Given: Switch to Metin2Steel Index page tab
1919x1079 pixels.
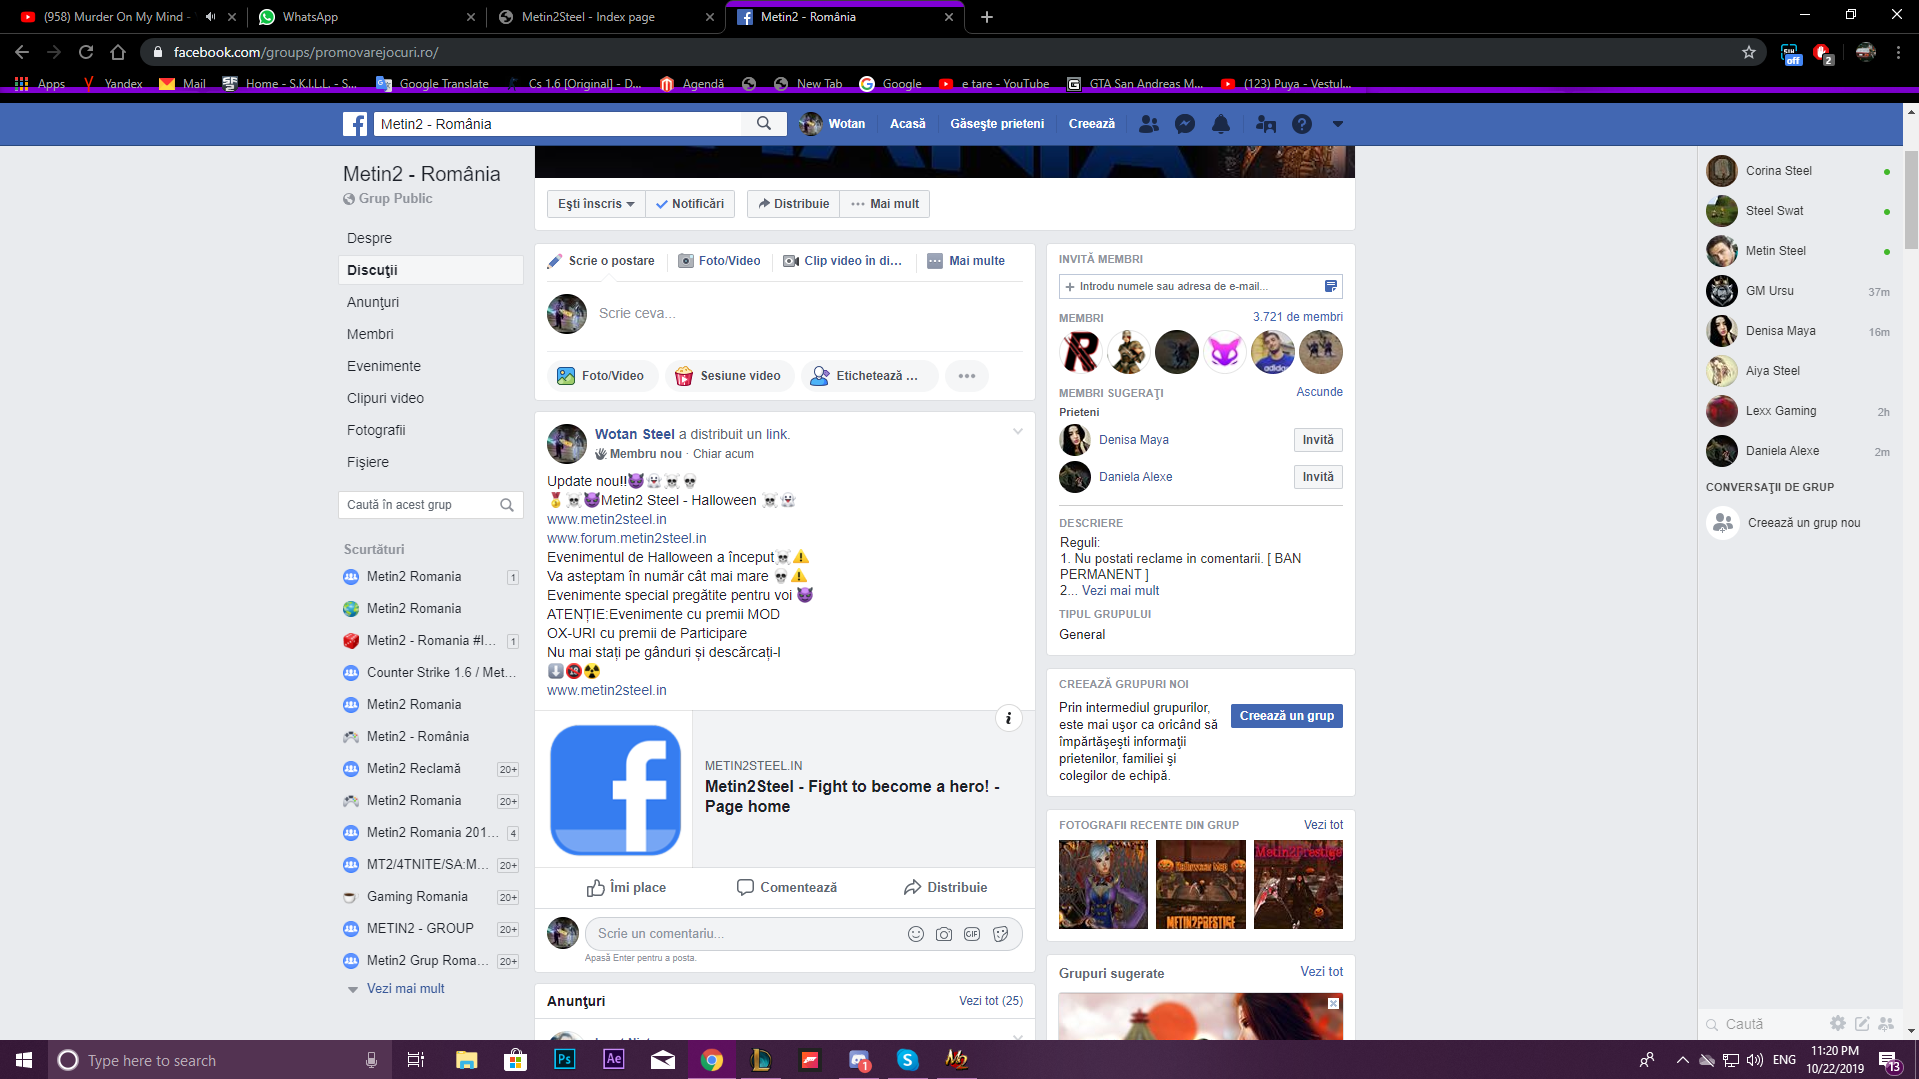Looking at the screenshot, I should (607, 17).
